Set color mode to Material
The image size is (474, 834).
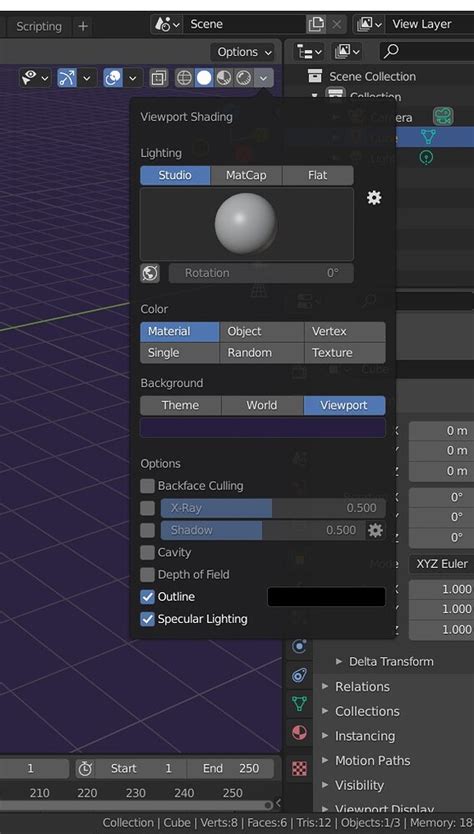pyautogui.click(x=180, y=331)
